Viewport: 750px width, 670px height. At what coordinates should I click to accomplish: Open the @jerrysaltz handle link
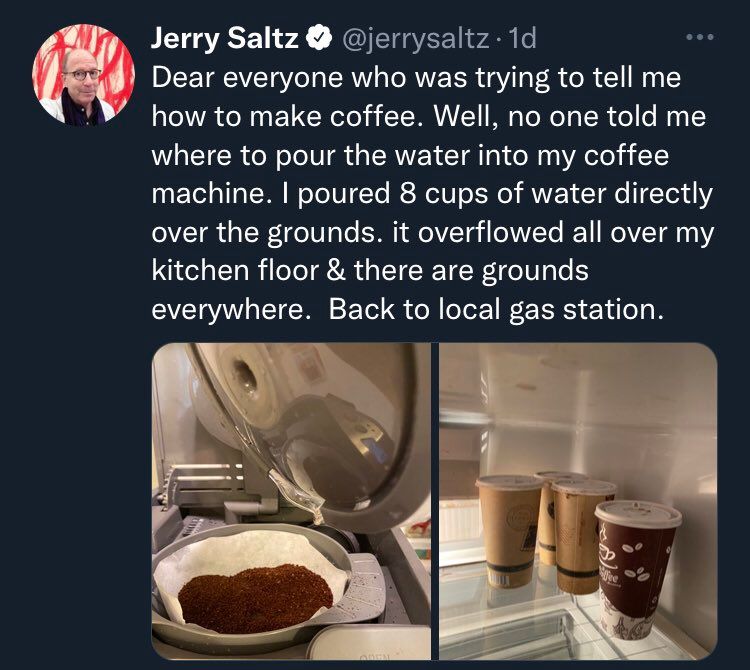[414, 39]
